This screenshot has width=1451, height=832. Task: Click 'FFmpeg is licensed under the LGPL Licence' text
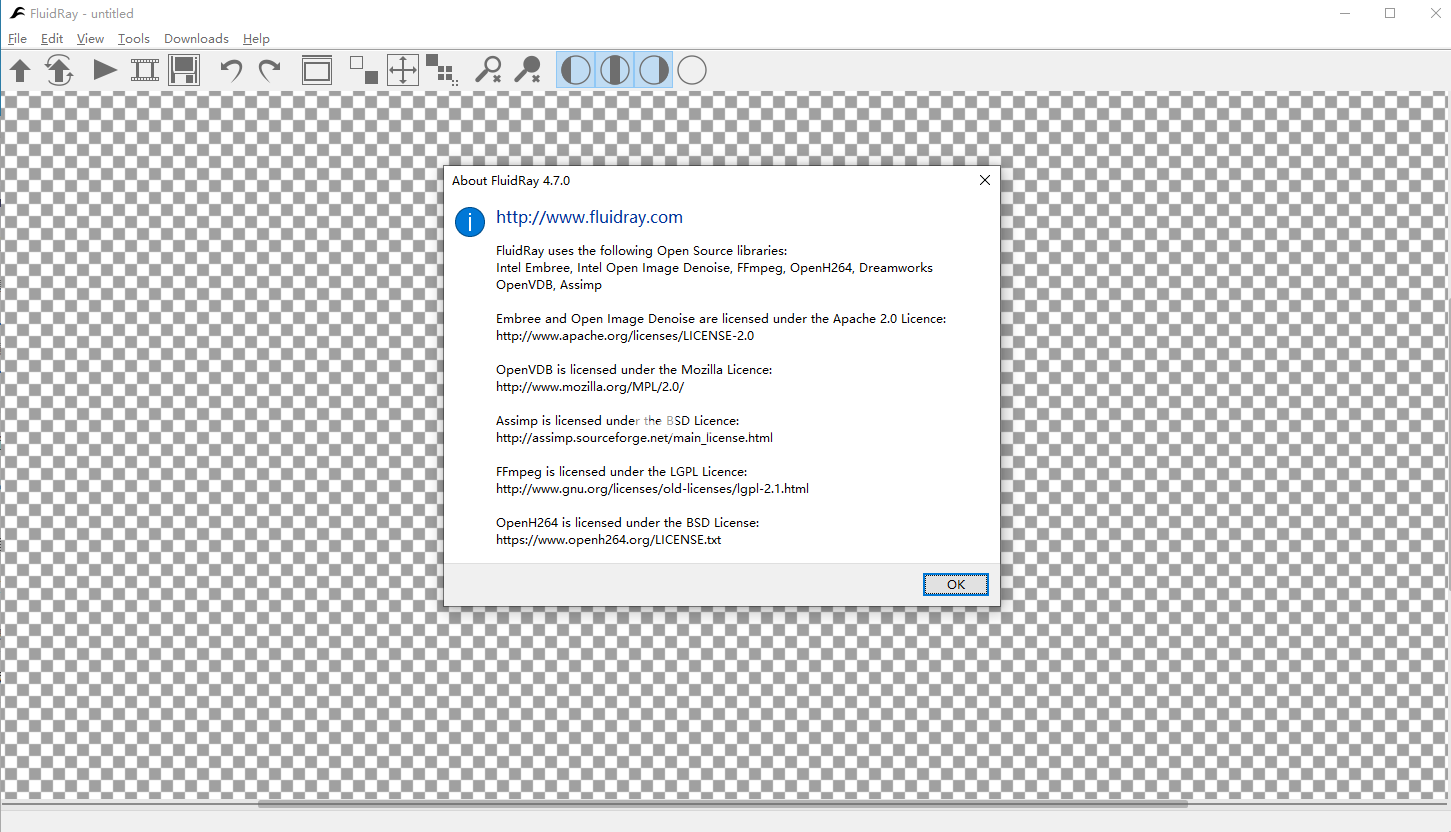[x=621, y=472]
